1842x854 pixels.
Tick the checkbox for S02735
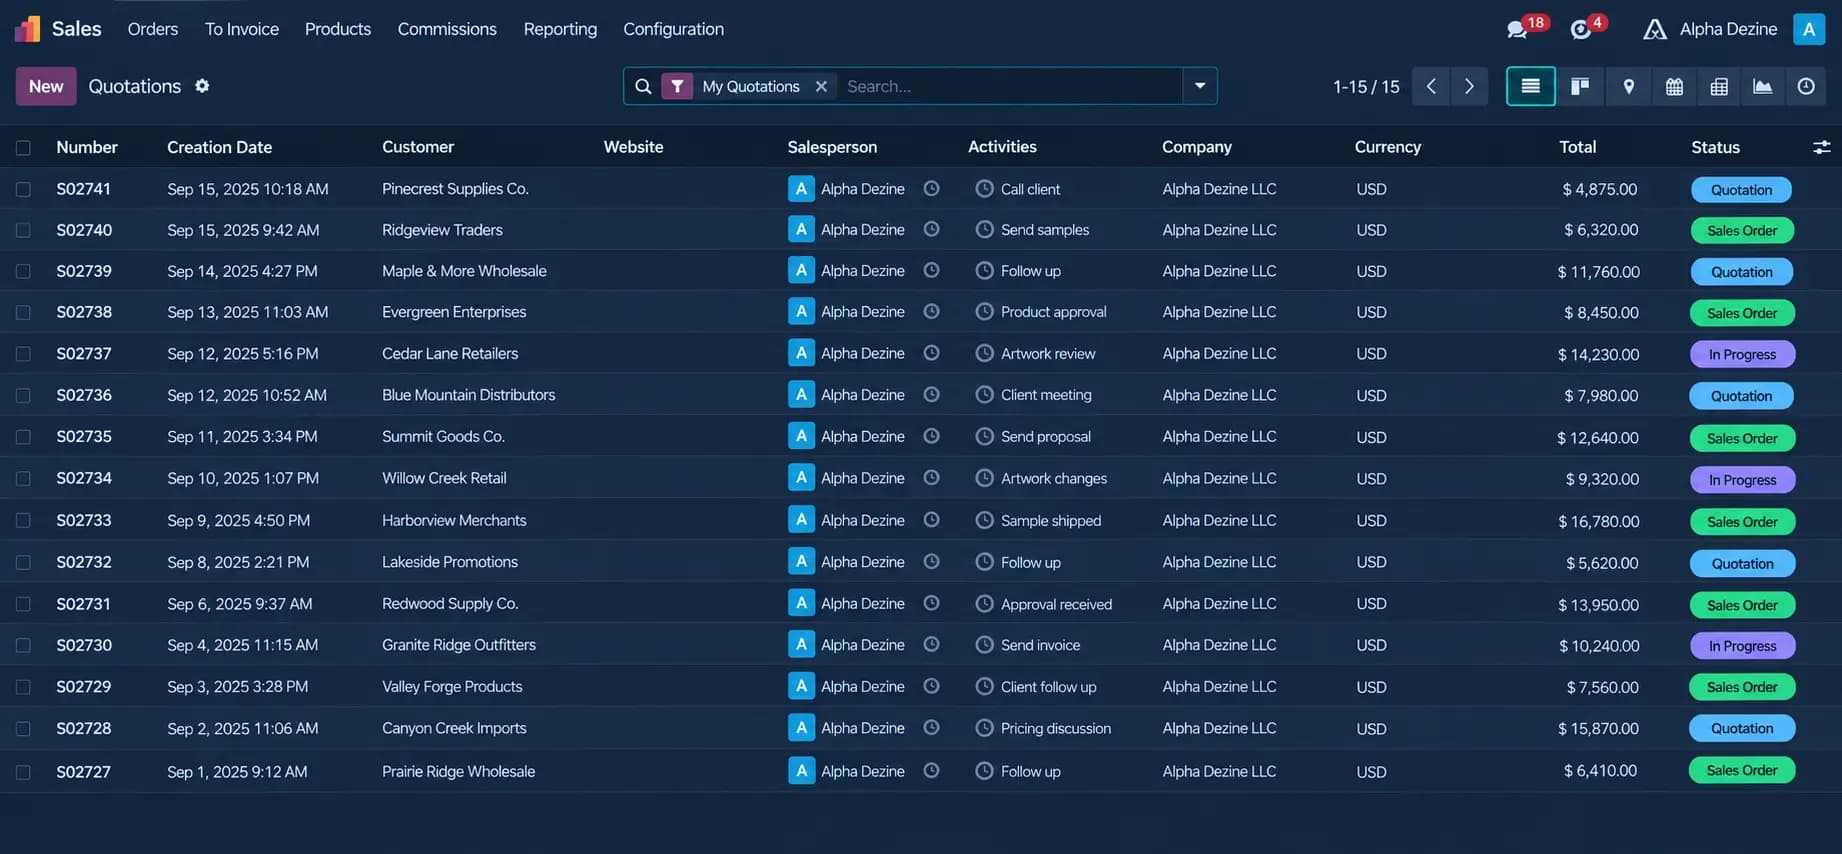point(23,437)
